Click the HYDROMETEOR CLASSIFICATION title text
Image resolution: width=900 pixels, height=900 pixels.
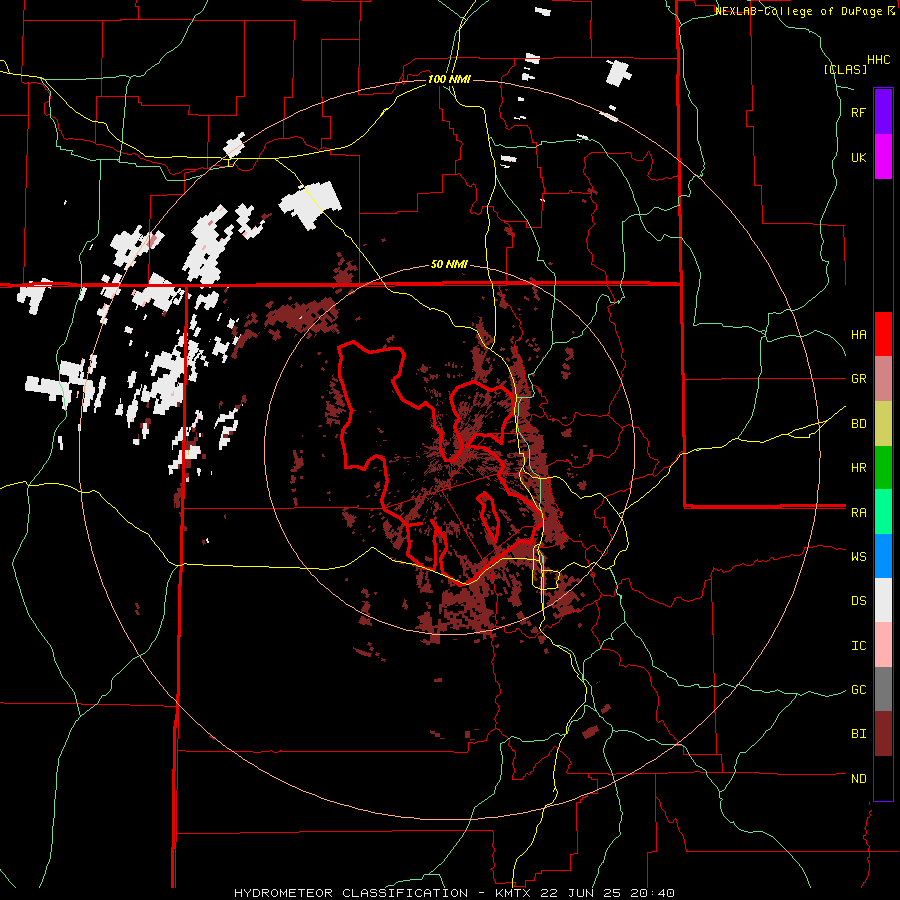coord(351,893)
